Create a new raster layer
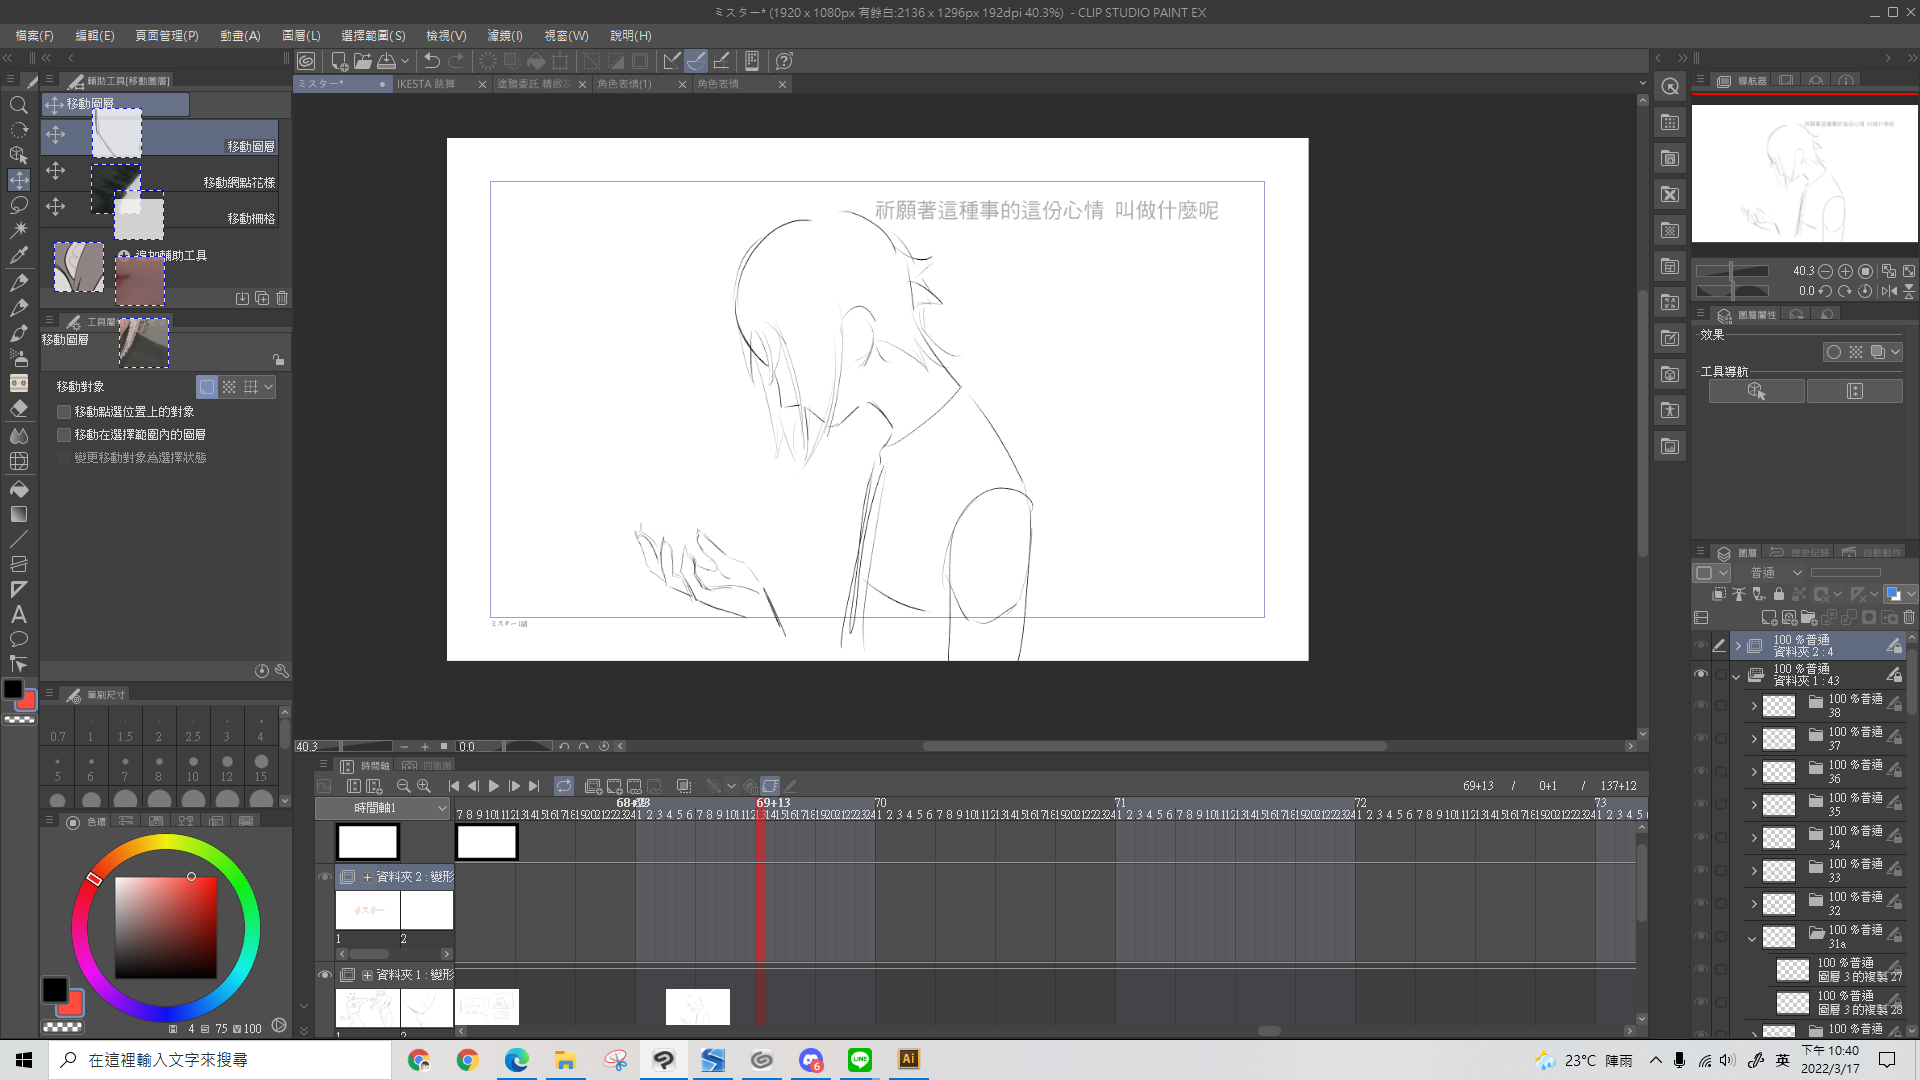Image resolution: width=1920 pixels, height=1080 pixels. [1769, 618]
